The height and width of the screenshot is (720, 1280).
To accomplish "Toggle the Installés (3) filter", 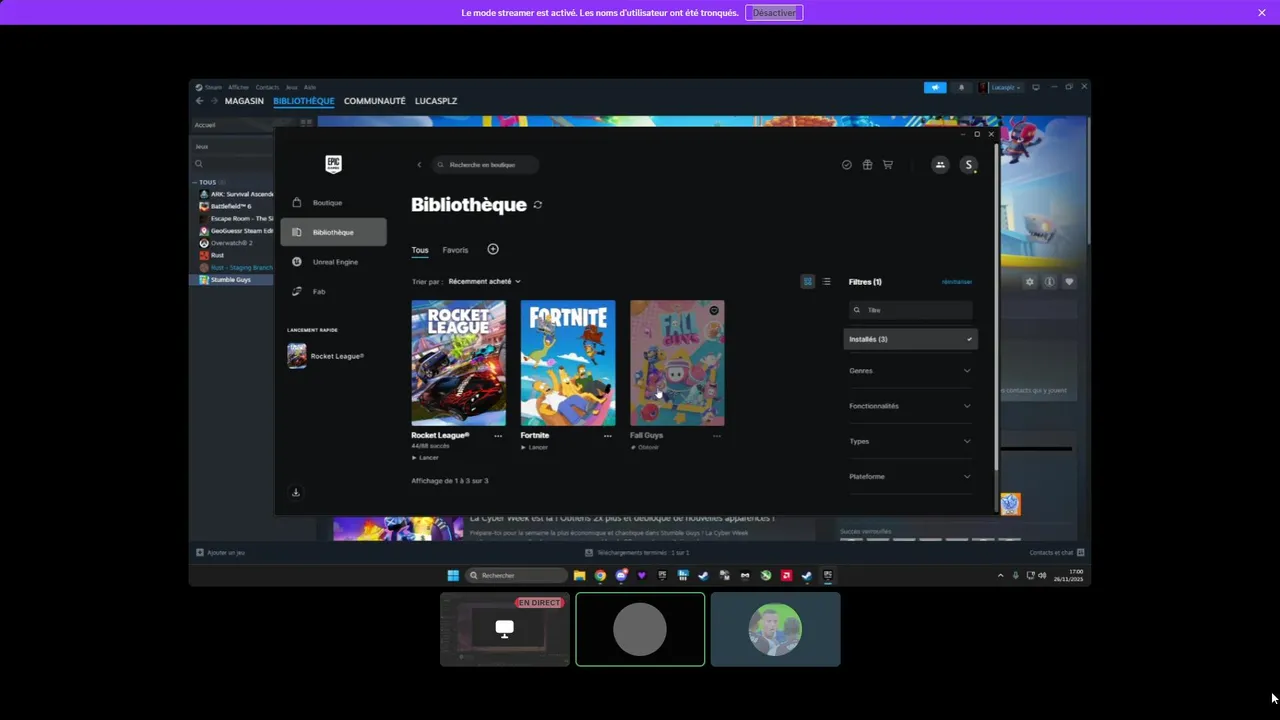I will pyautogui.click(x=911, y=339).
